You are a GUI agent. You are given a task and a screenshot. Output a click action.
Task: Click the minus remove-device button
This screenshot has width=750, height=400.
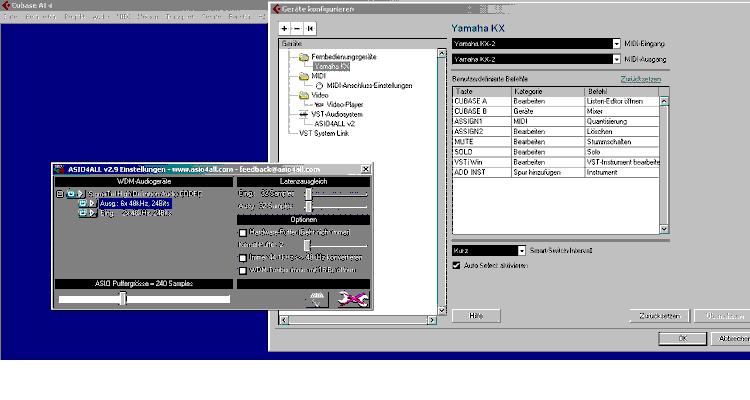[x=297, y=29]
